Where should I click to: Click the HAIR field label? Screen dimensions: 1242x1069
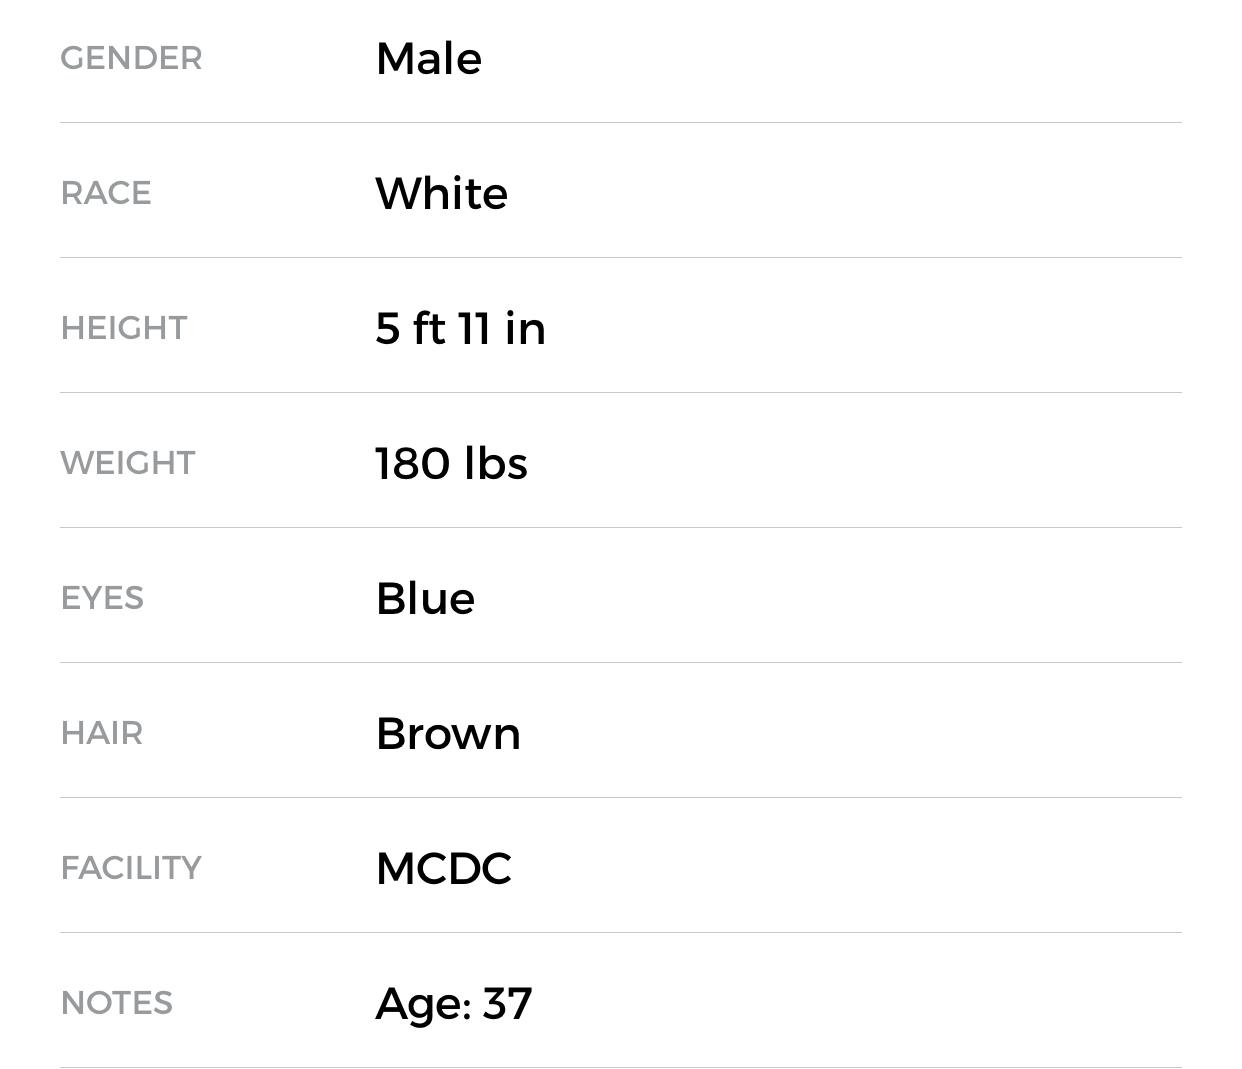pyautogui.click(x=102, y=733)
